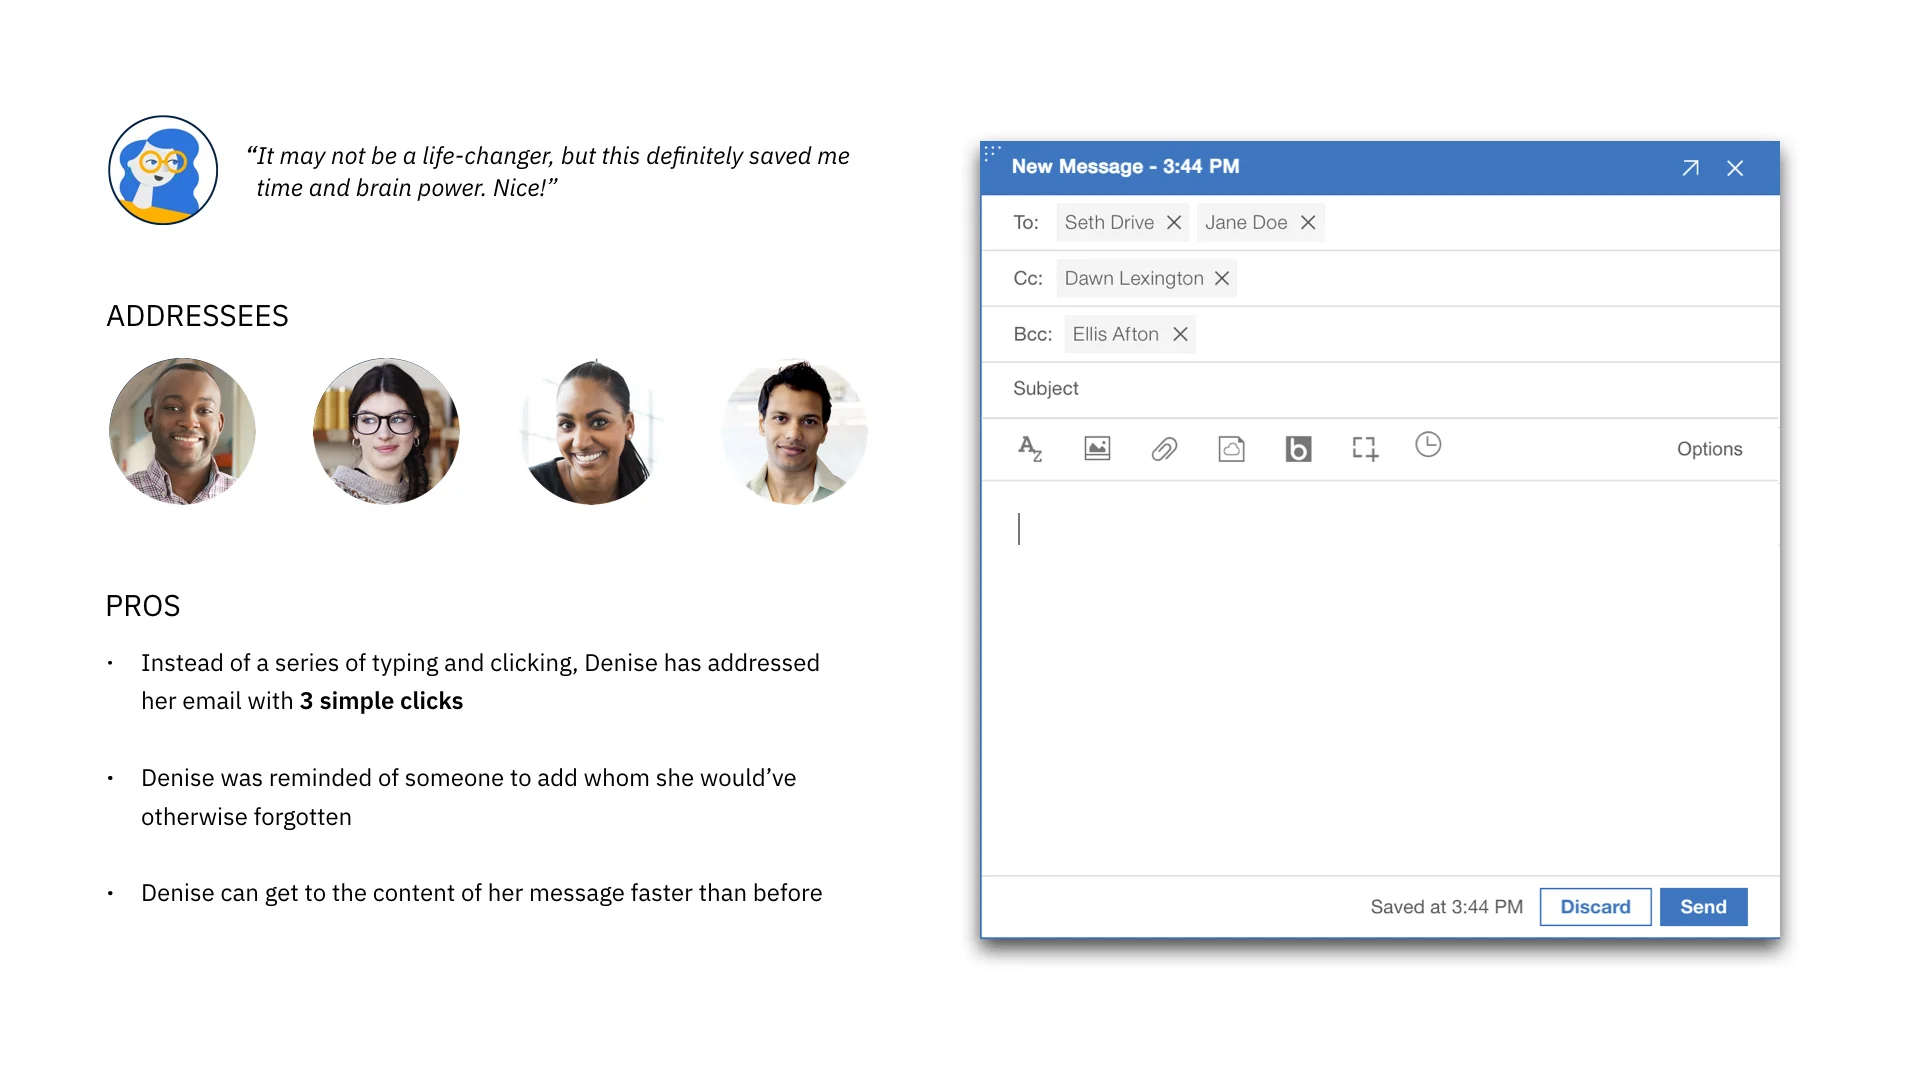This screenshot has height=1080, width=1920.
Task: Open text formatting options icon
Action: (1030, 449)
